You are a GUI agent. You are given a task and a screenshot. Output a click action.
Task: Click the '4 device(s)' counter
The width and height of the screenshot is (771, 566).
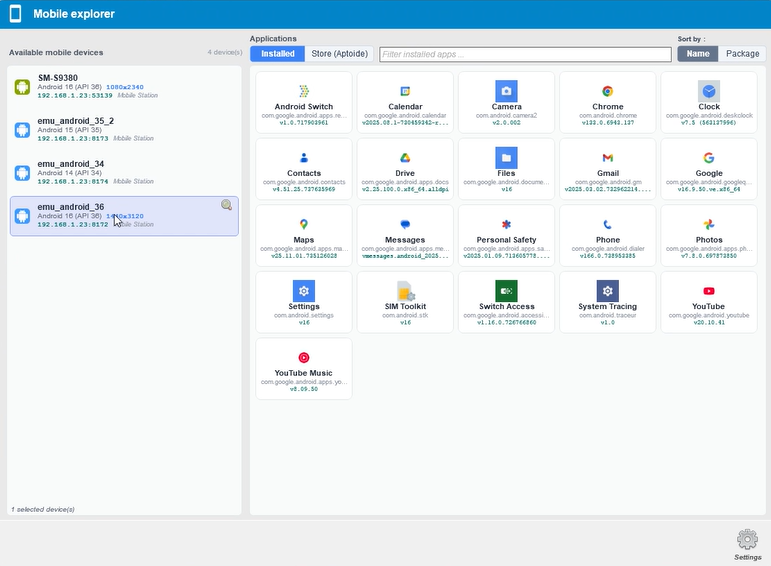[225, 52]
